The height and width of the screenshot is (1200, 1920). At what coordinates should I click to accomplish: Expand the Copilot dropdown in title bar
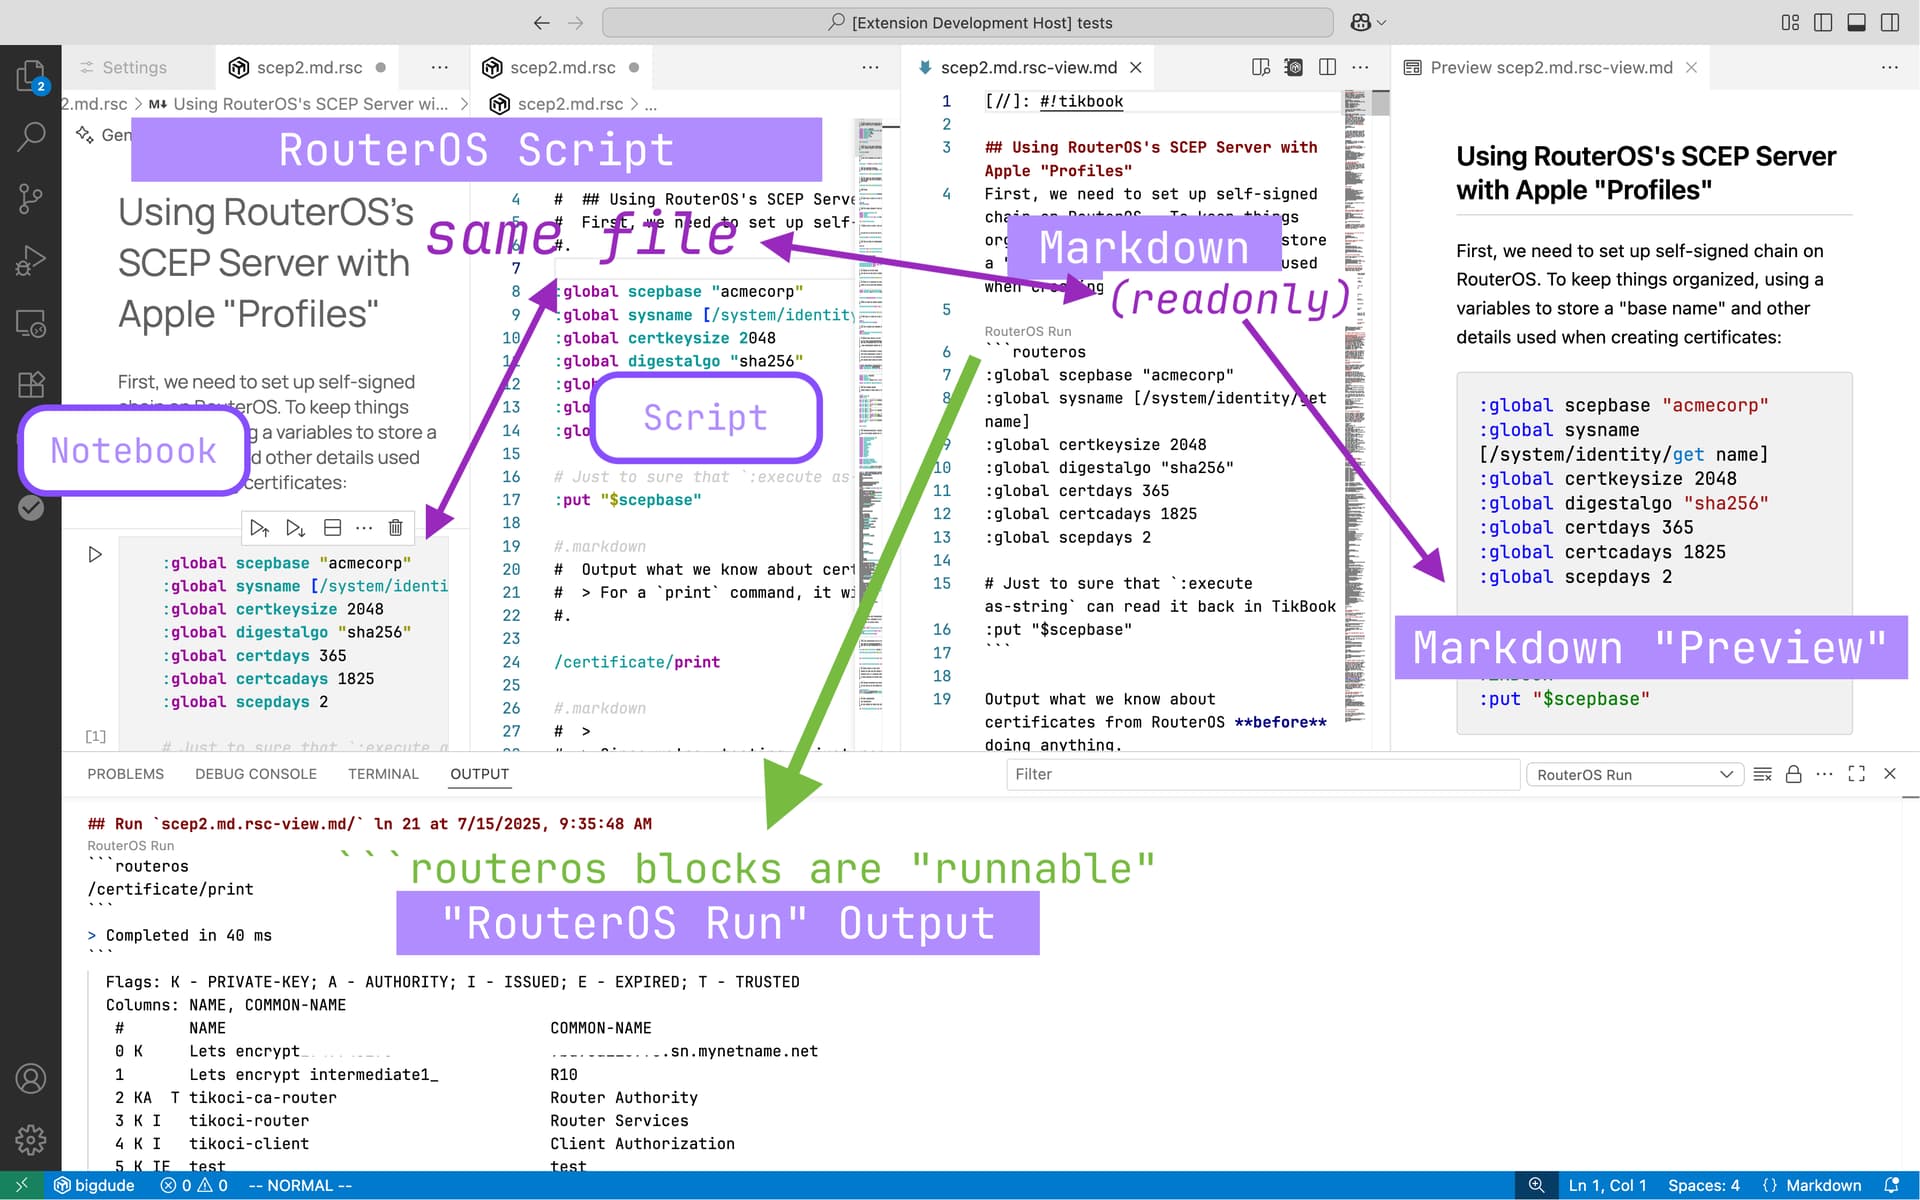point(1368,22)
